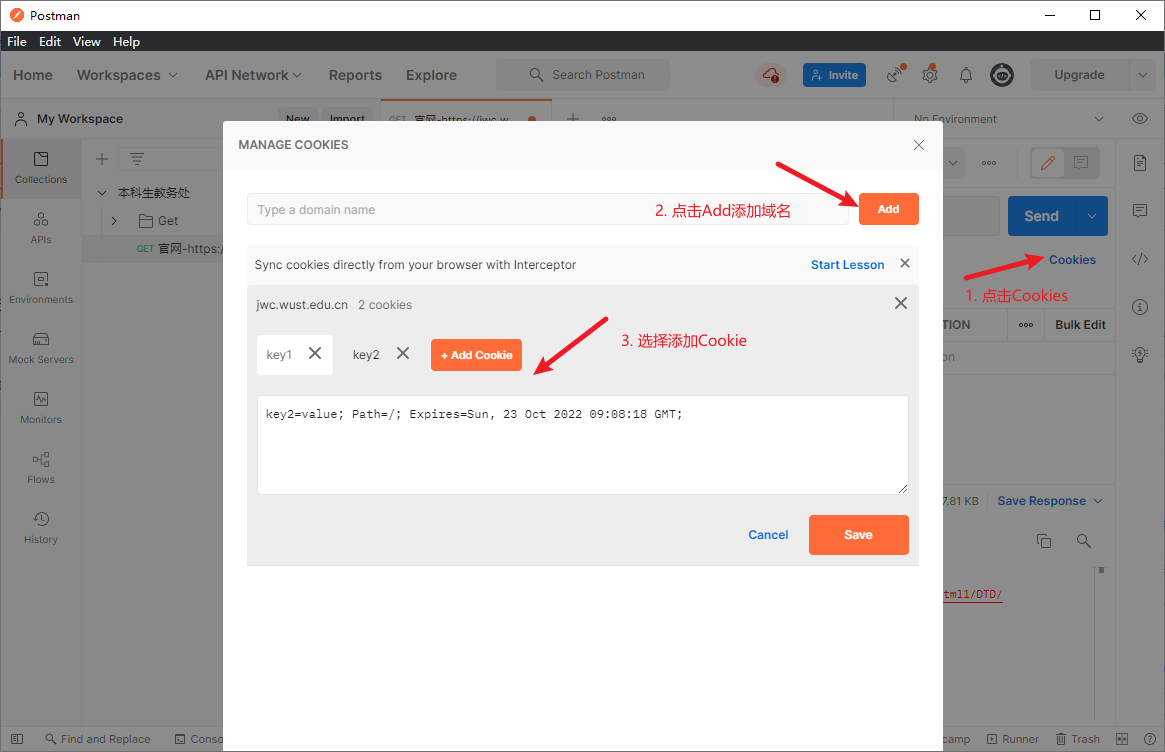Go to Home
The width and height of the screenshot is (1165, 752).
pyautogui.click(x=33, y=75)
